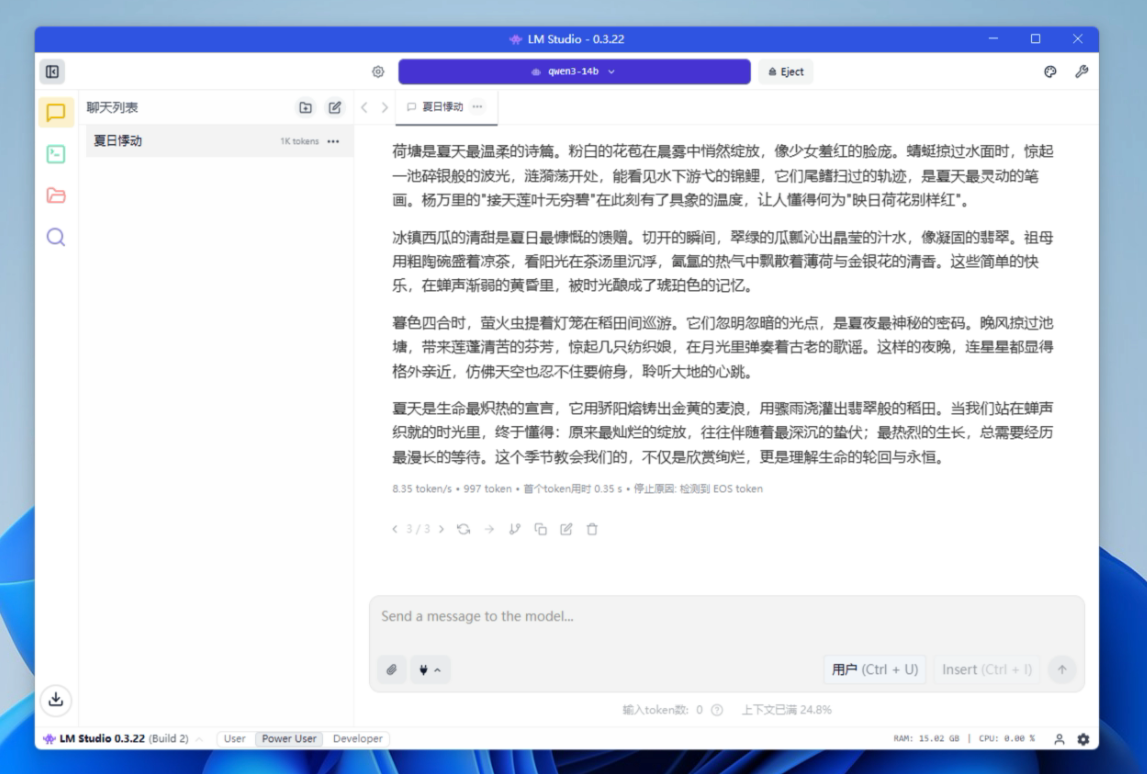Click the Eject model button
Viewport: 1147px width, 774px height.
click(786, 72)
